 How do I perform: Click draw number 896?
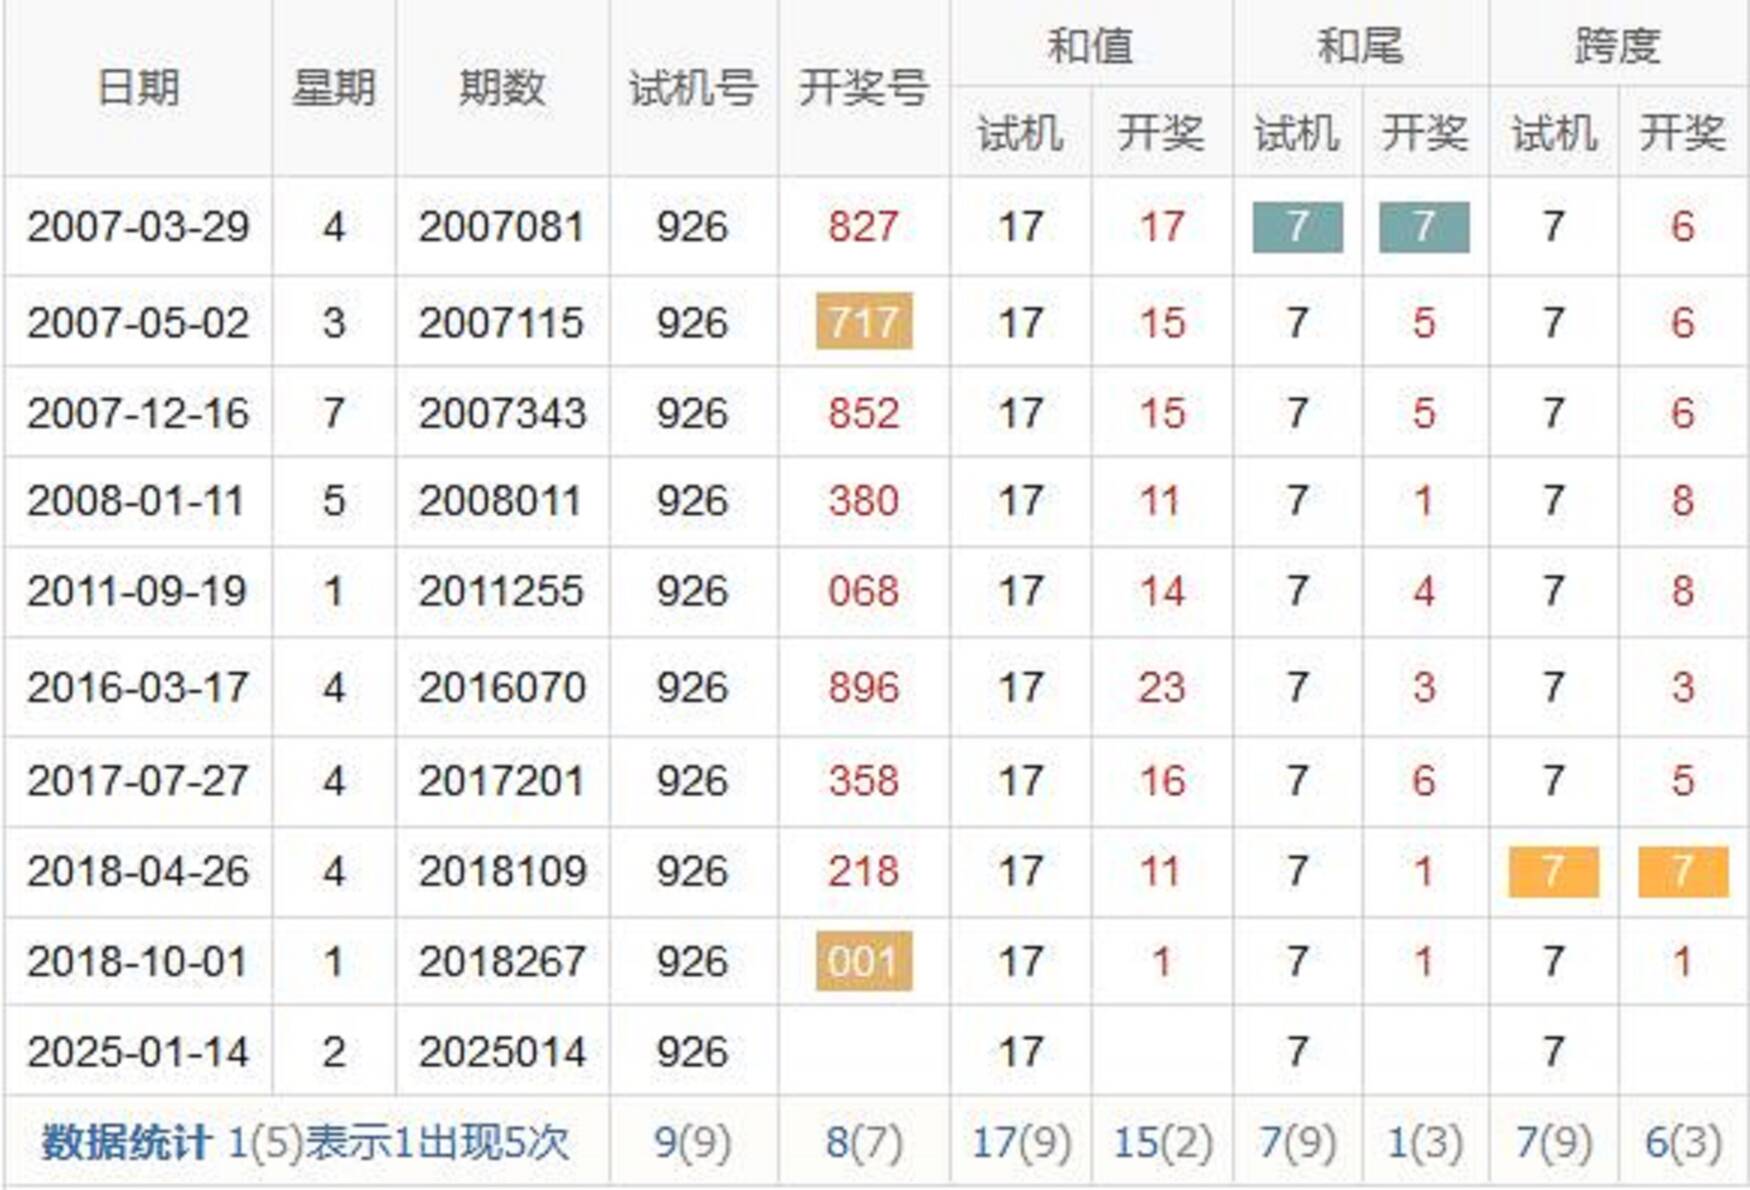[x=863, y=688]
